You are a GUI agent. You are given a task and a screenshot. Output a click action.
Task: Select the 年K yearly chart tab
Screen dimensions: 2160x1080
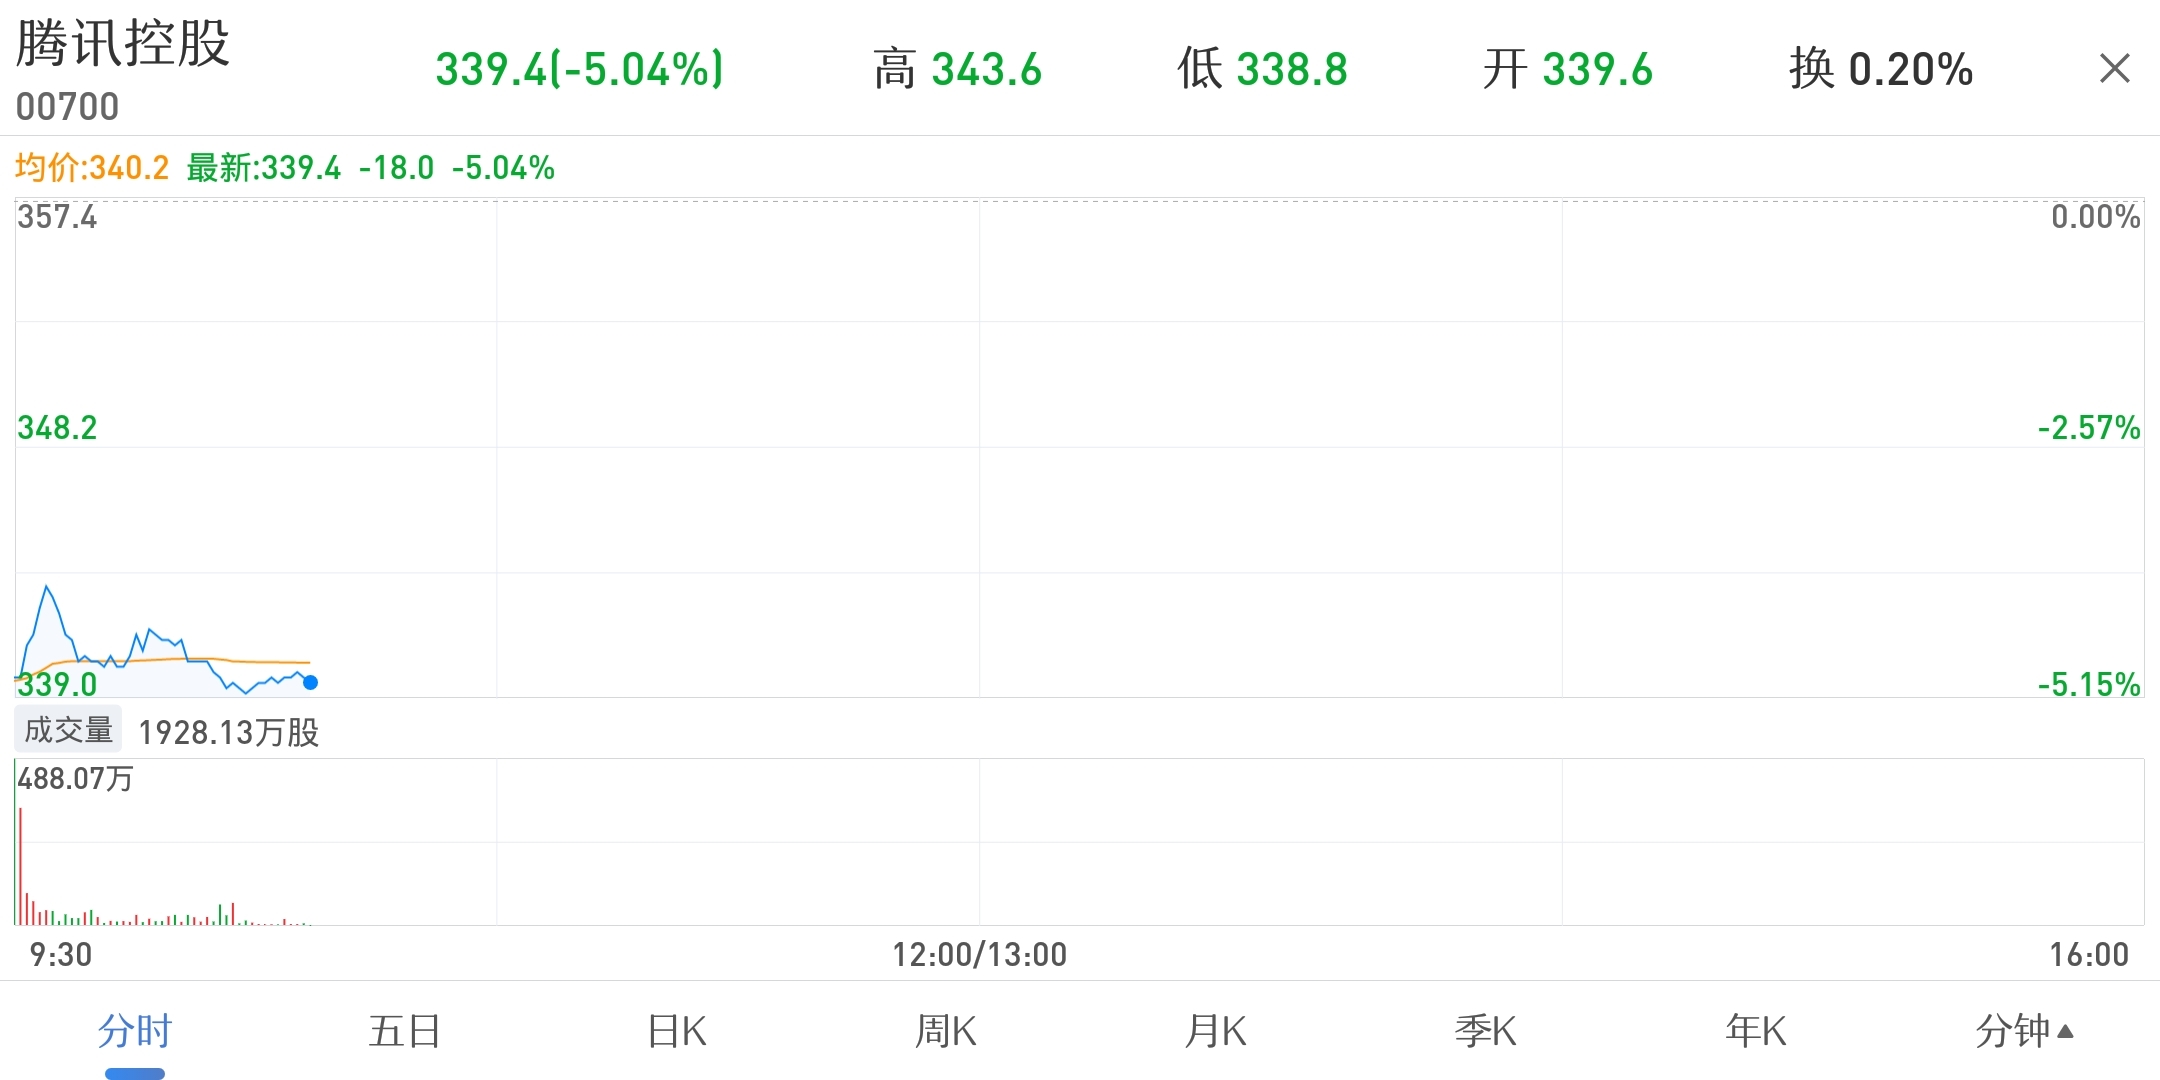click(1756, 1031)
